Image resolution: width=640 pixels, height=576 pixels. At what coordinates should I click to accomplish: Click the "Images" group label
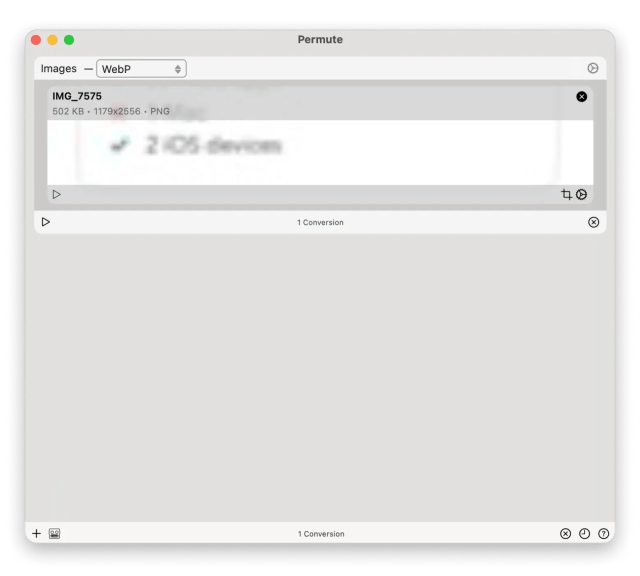[x=58, y=68]
